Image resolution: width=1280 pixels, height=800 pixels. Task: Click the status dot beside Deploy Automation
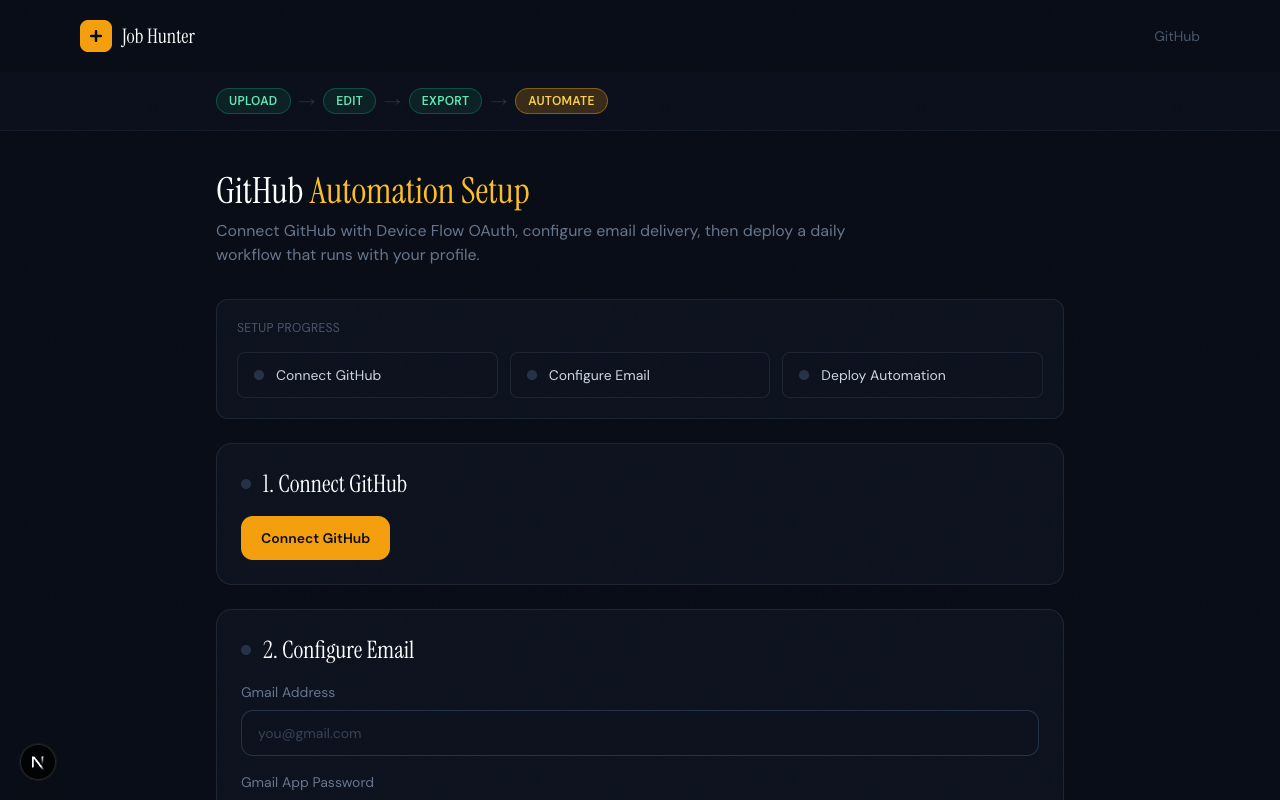coord(803,374)
